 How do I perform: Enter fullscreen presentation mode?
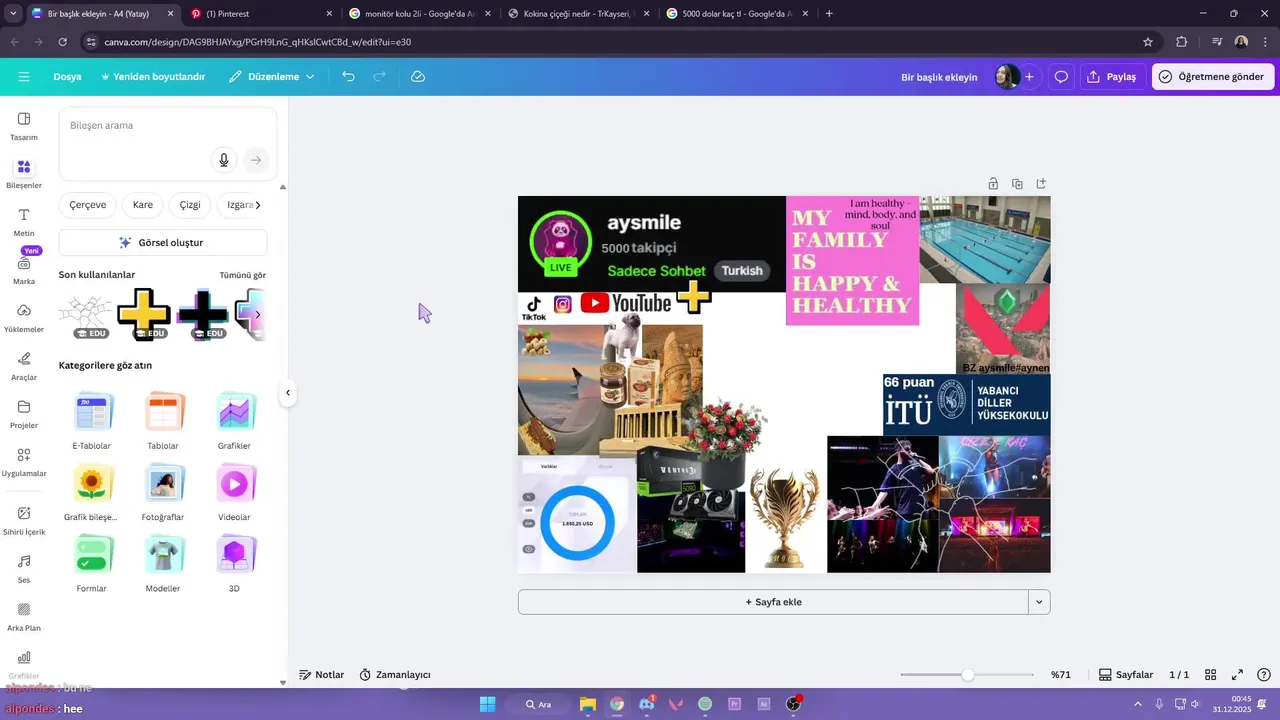point(1237,675)
